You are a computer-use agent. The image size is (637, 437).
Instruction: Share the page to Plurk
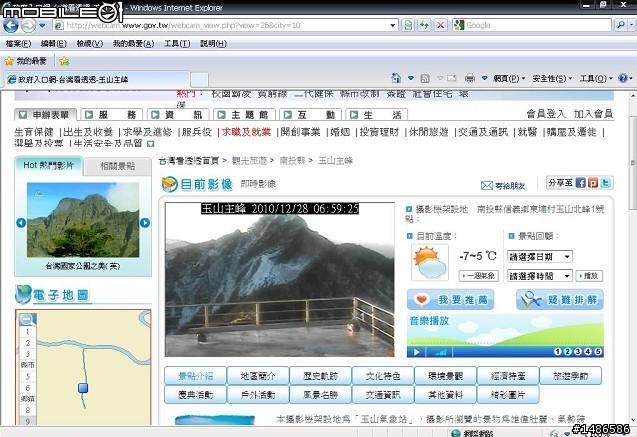593,183
